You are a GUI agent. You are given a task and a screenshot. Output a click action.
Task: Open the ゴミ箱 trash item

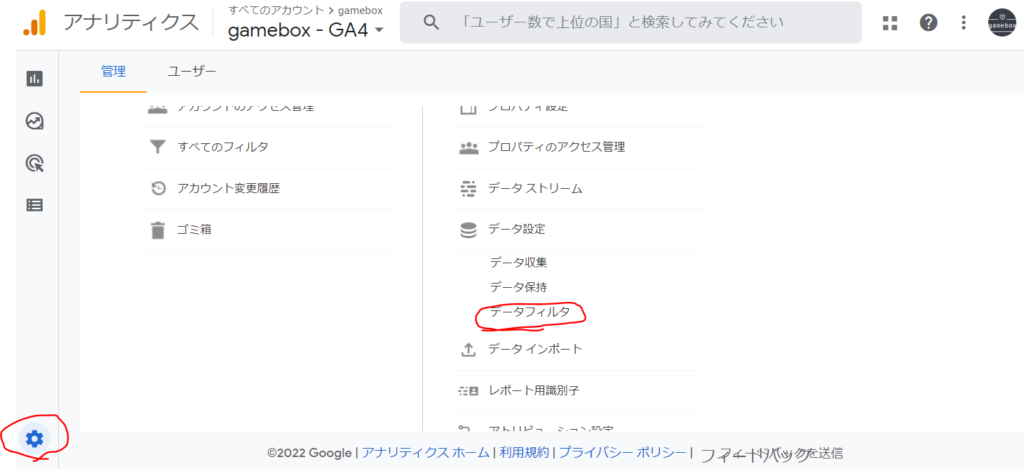coord(194,229)
